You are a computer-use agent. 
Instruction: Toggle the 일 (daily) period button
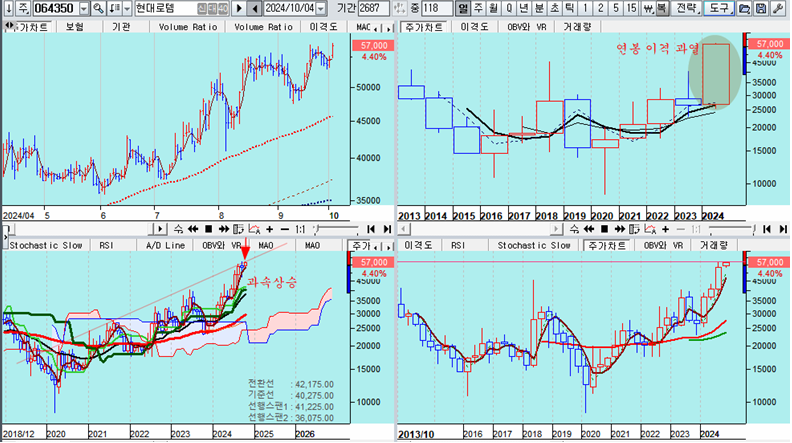coord(462,8)
